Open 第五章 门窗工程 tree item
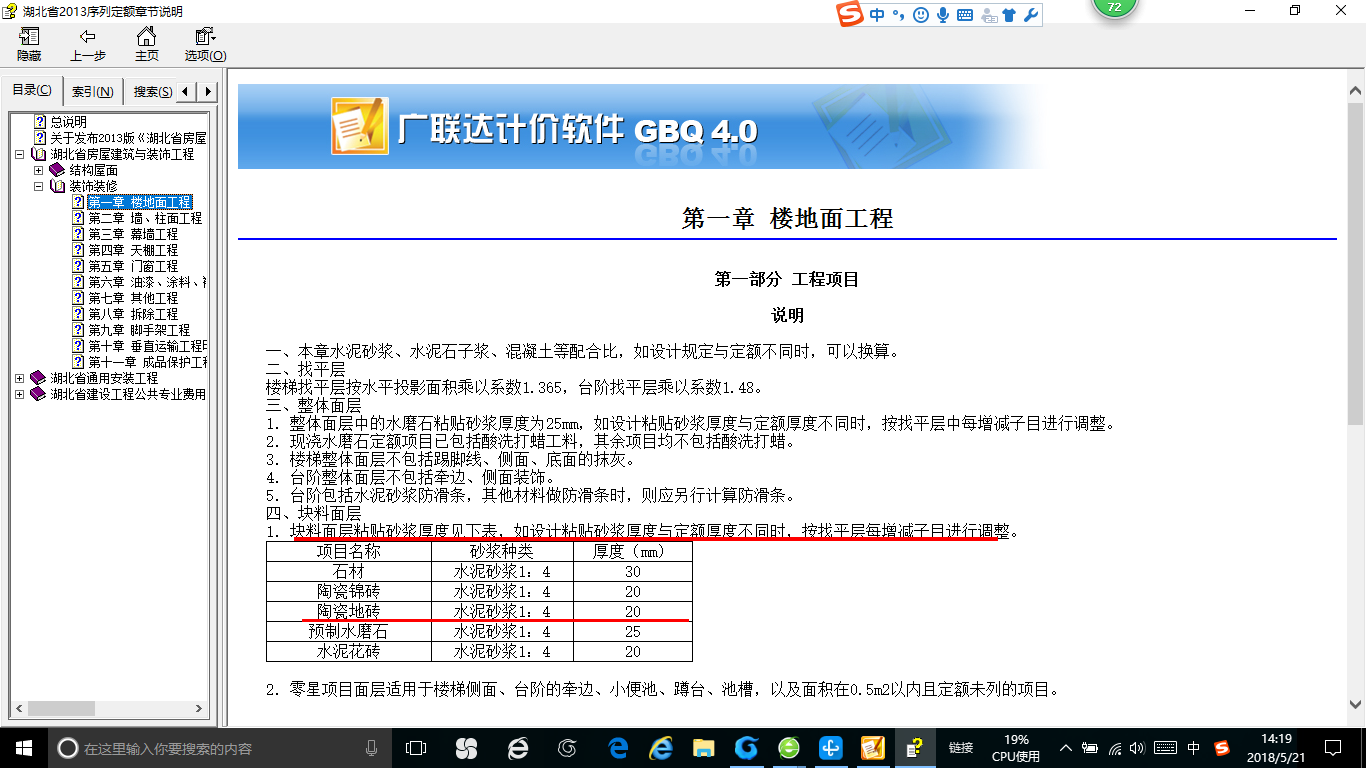Image resolution: width=1366 pixels, height=768 pixels. click(x=133, y=266)
